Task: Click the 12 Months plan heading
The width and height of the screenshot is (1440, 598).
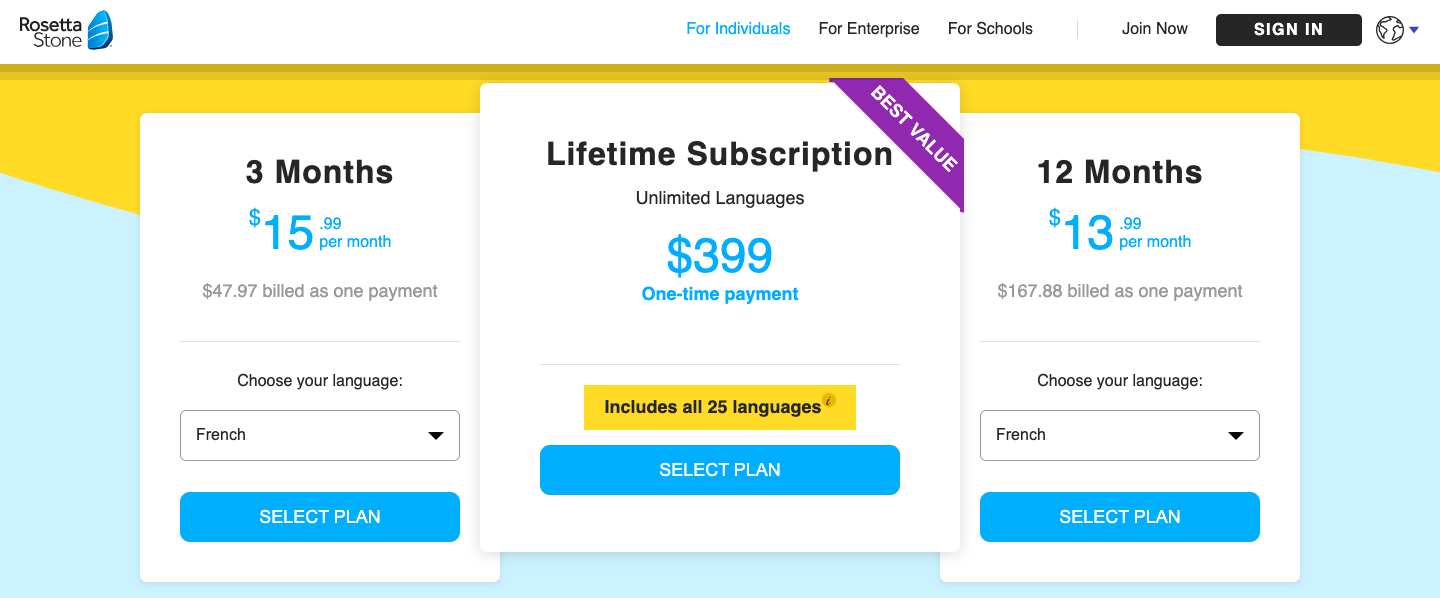Action: (x=1120, y=172)
